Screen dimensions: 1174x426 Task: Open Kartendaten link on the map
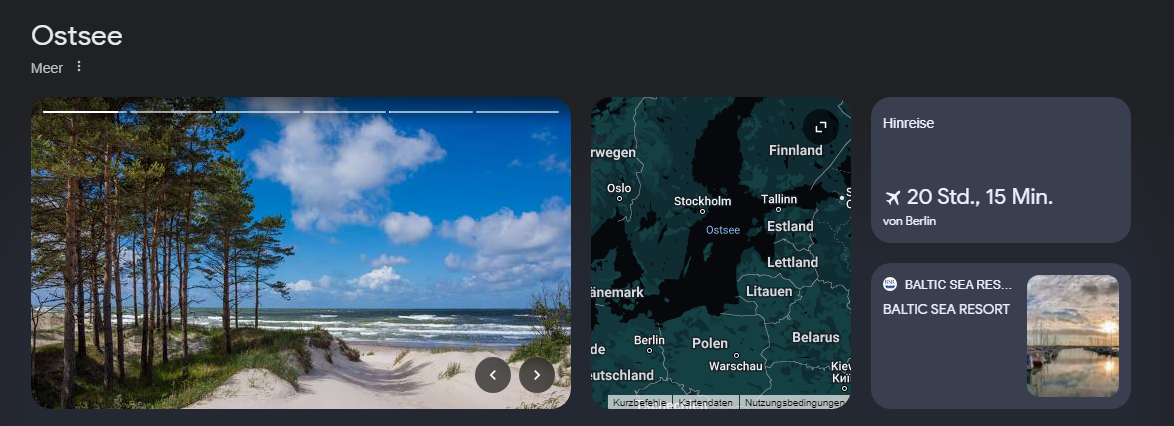pos(706,402)
